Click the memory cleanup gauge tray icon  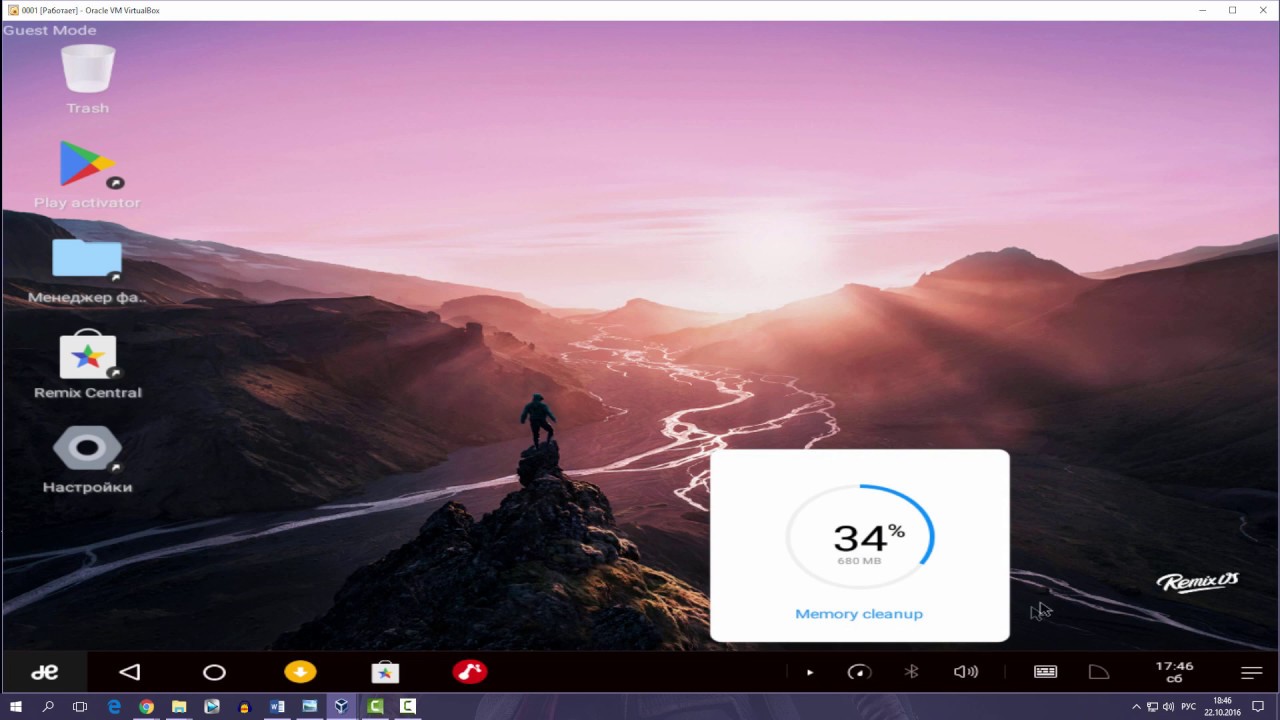coord(859,672)
